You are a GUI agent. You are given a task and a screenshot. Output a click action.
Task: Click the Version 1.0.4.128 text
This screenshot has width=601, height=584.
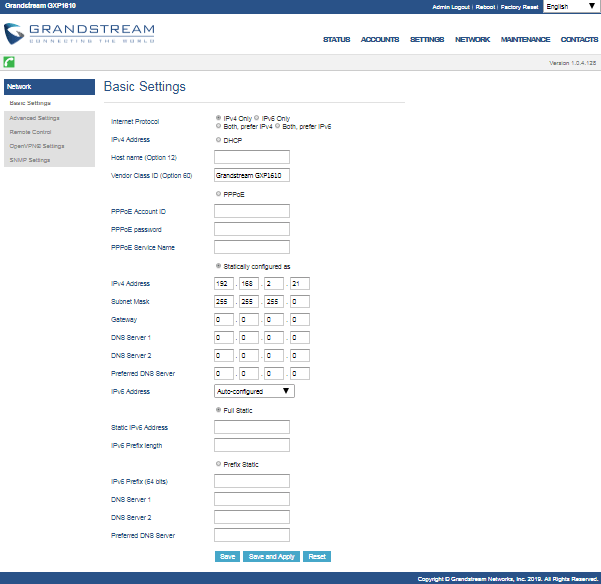[573, 63]
